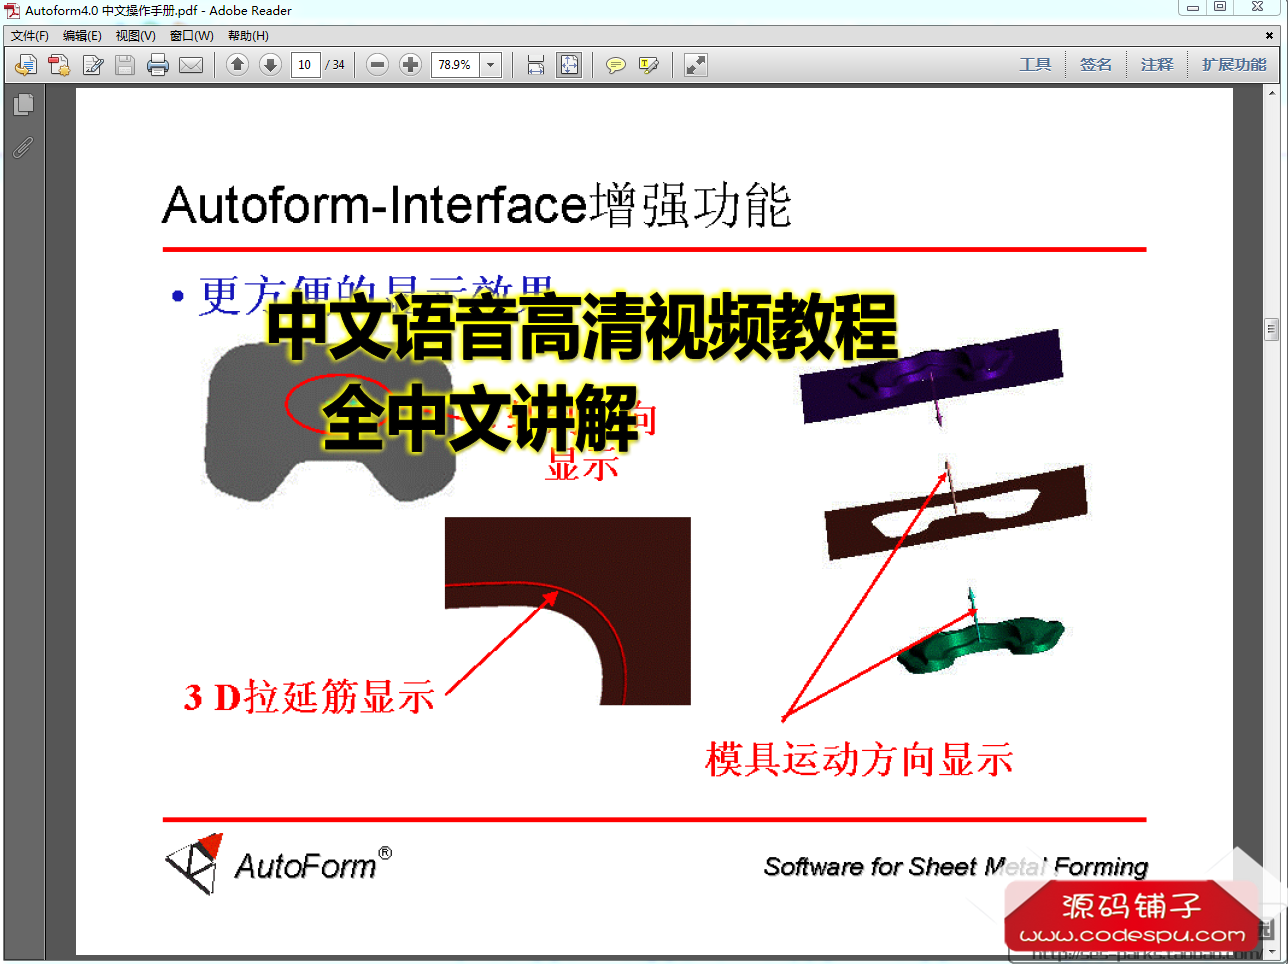Open the 文件(F) menu
The width and height of the screenshot is (1288, 964).
(30, 36)
